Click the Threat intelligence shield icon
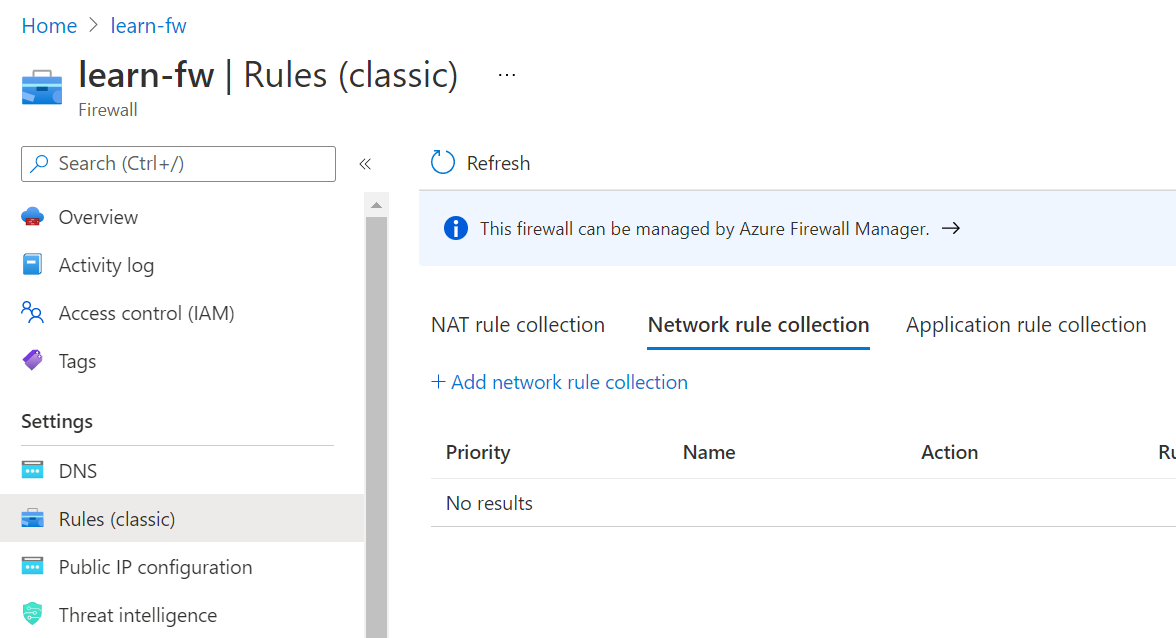The width and height of the screenshot is (1176, 638). click(32, 614)
